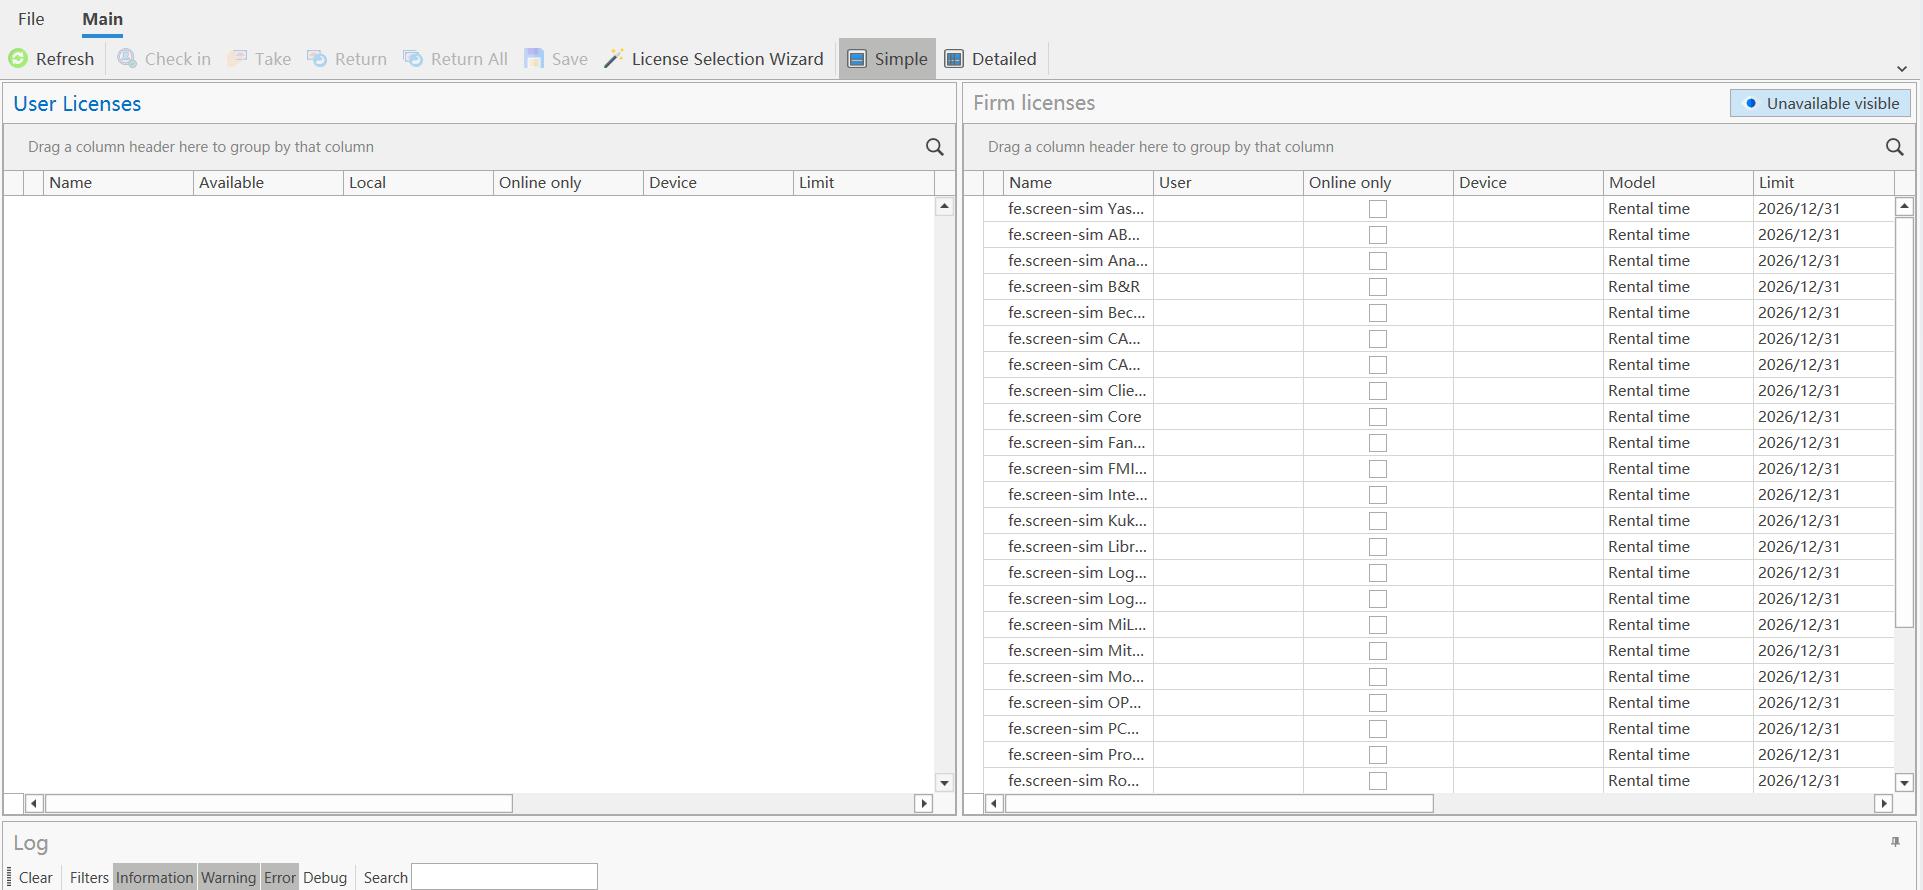Toggle the Information log filter
The image size is (1923, 890).
pos(155,877)
